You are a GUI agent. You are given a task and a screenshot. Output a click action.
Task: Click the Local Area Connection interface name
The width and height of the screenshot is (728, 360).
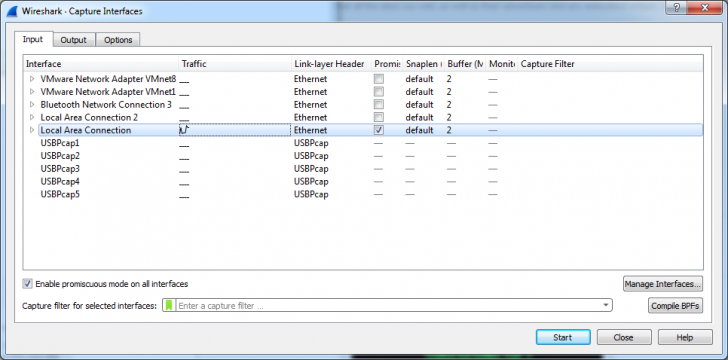coord(85,130)
